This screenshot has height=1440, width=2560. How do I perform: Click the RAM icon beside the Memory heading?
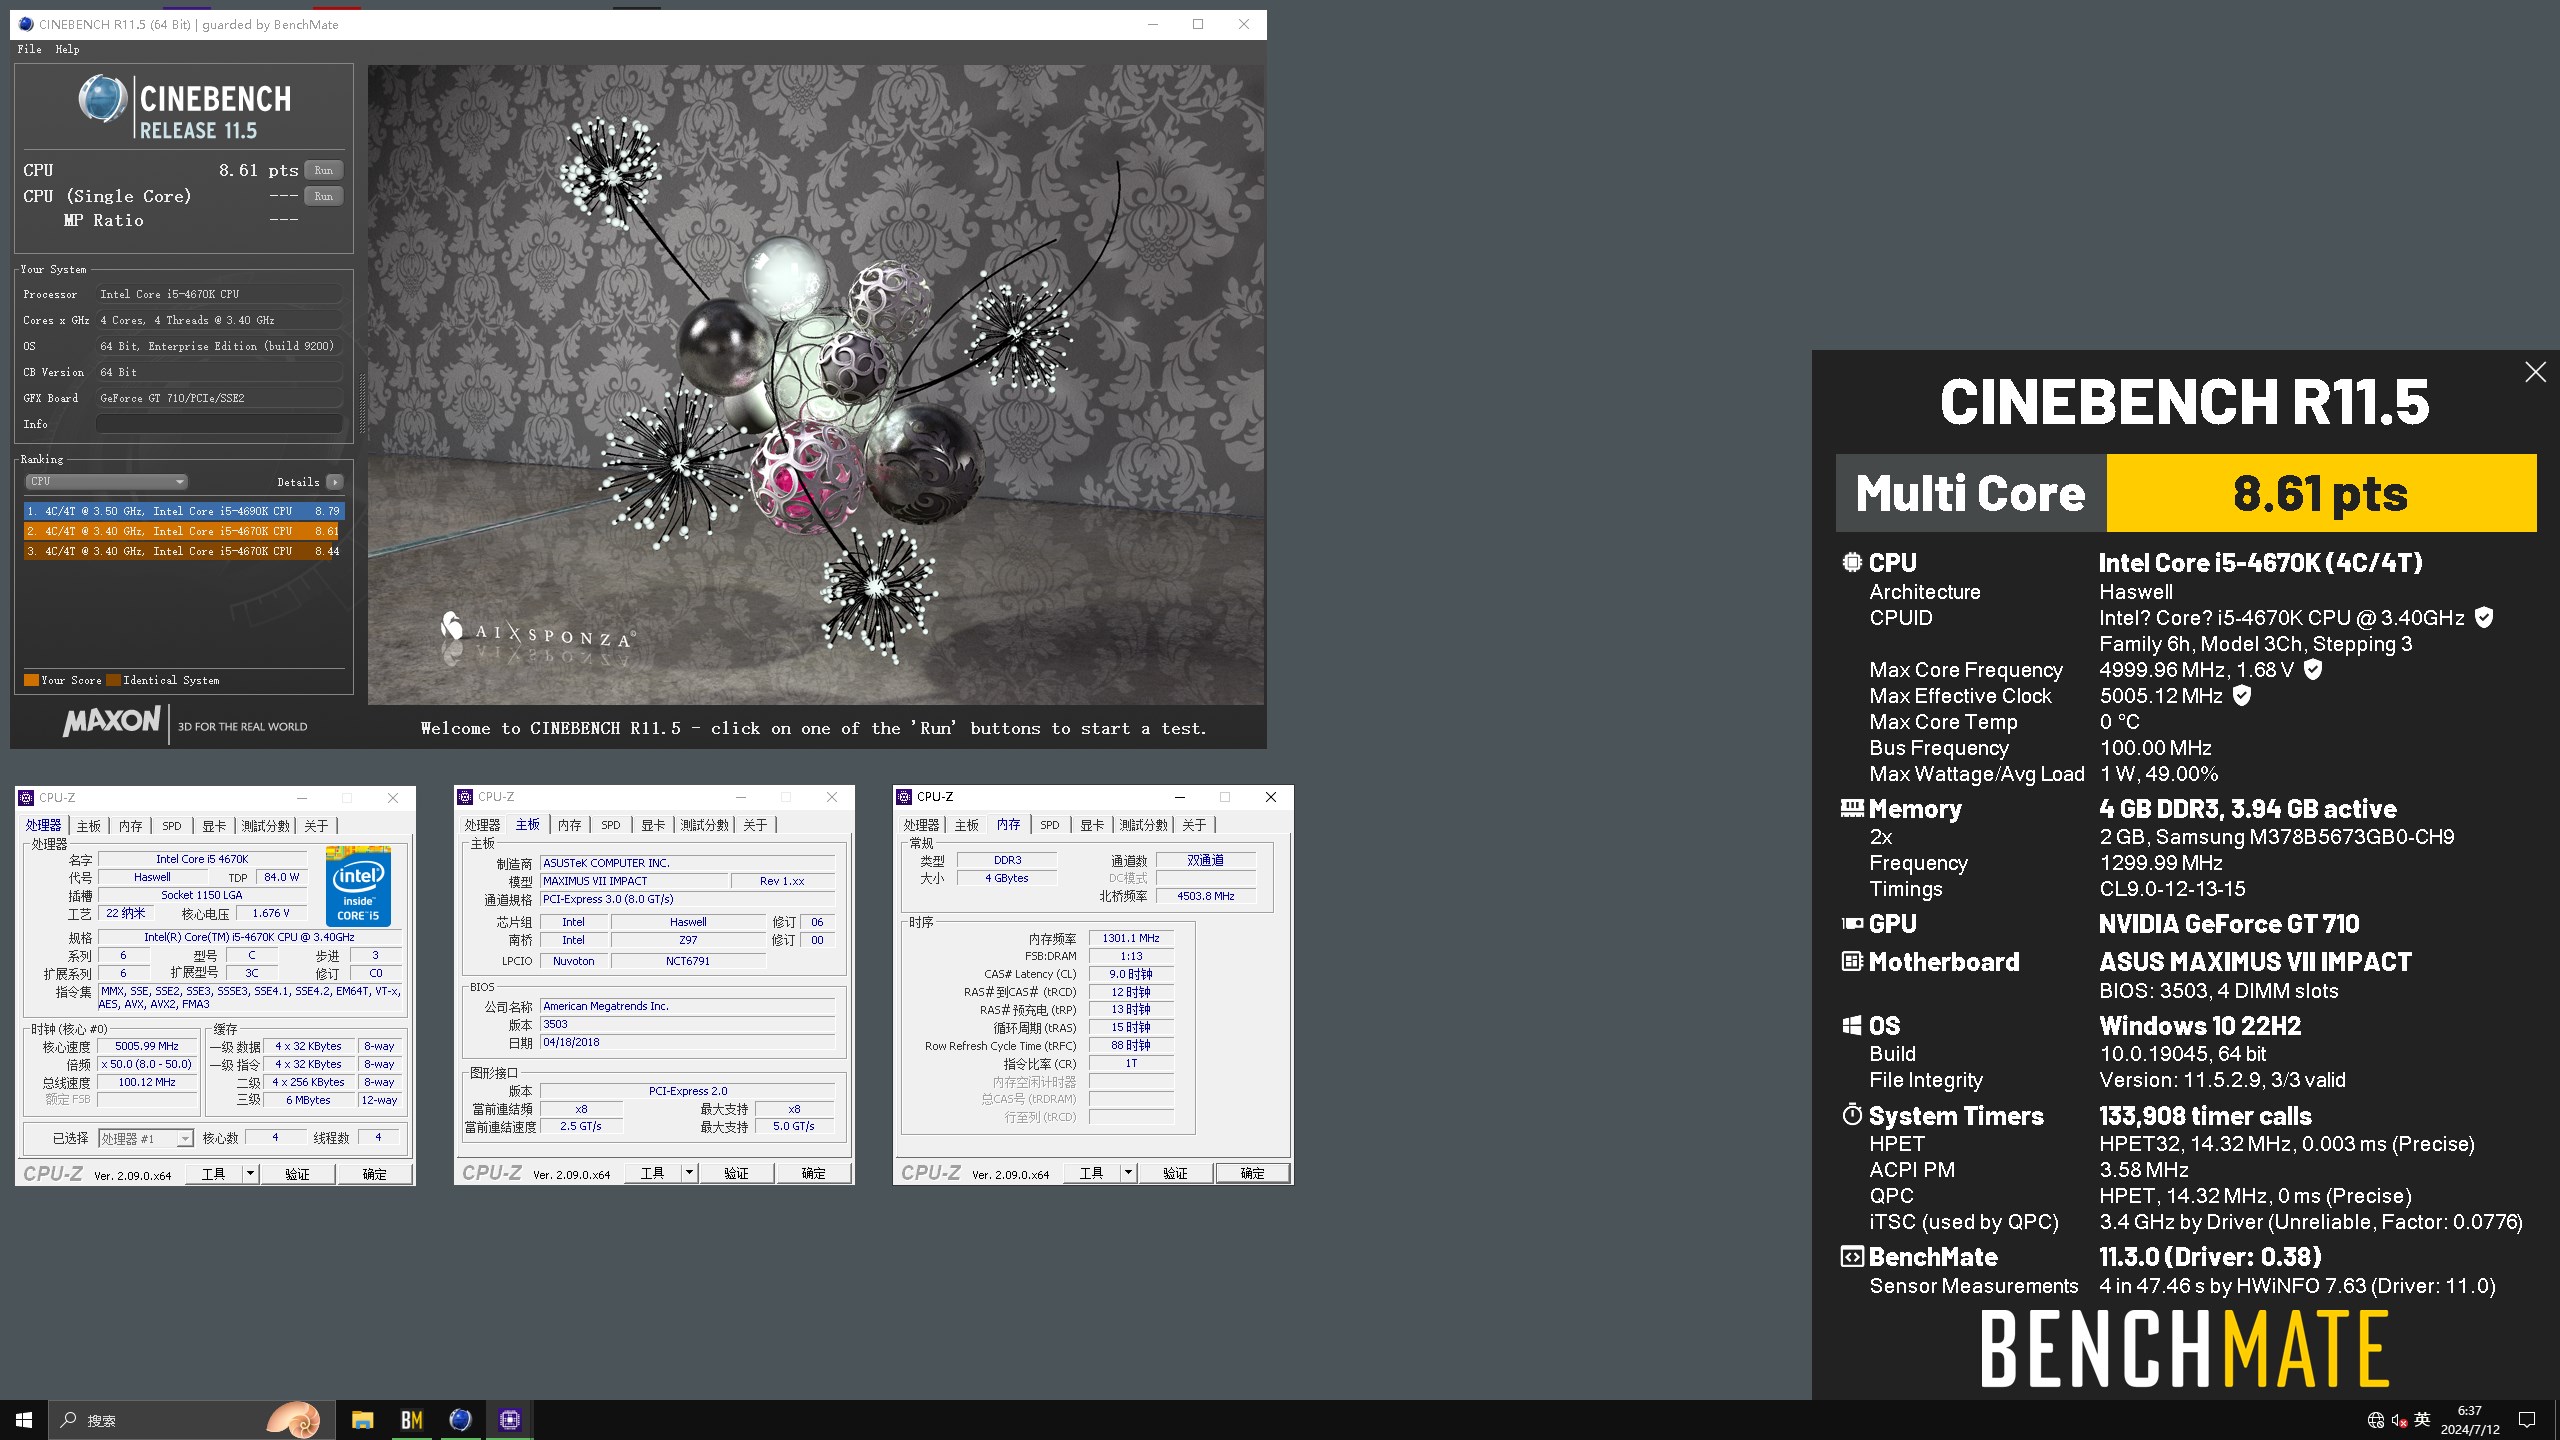click(1852, 808)
